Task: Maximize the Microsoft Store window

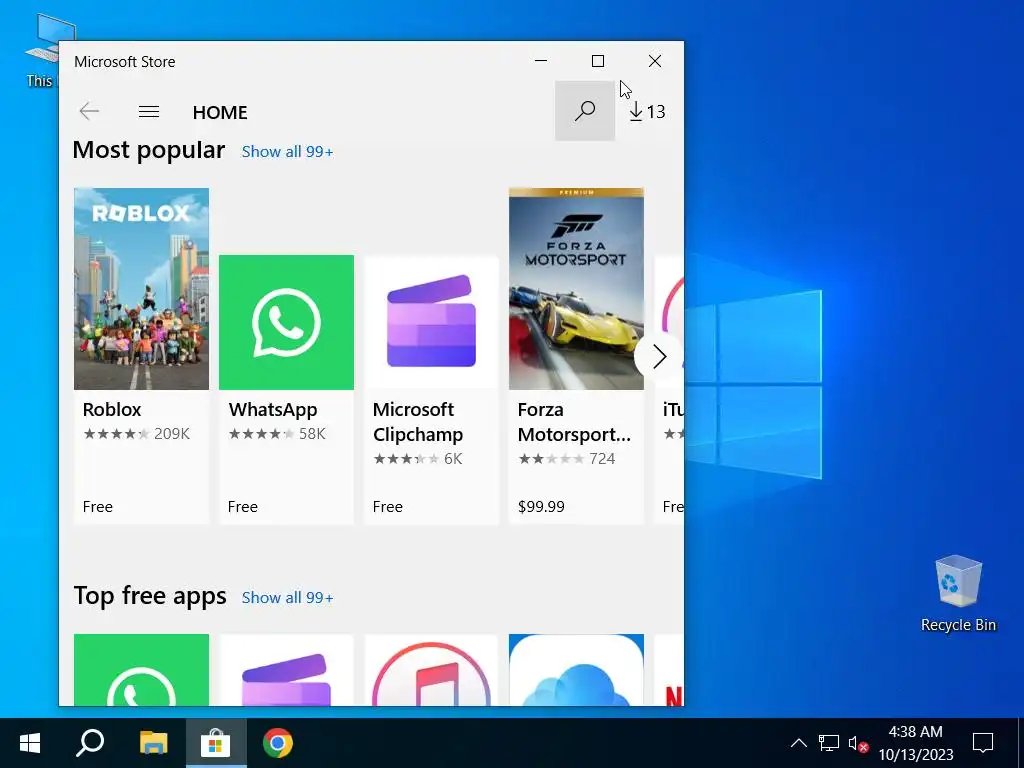Action: [598, 61]
